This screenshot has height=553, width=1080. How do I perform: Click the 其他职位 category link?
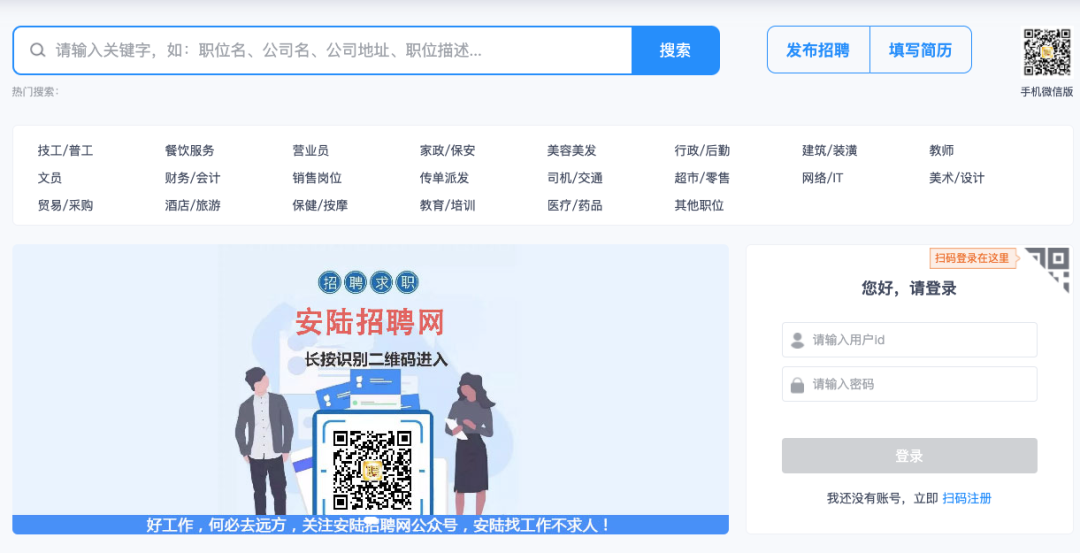[x=699, y=206]
